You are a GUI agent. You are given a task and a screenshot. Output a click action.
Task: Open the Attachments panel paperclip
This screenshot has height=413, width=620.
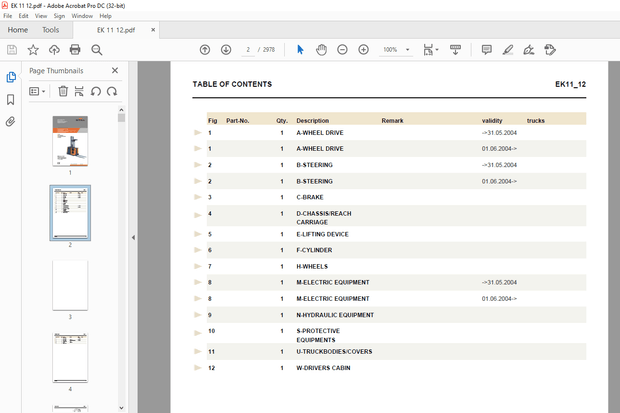11,121
